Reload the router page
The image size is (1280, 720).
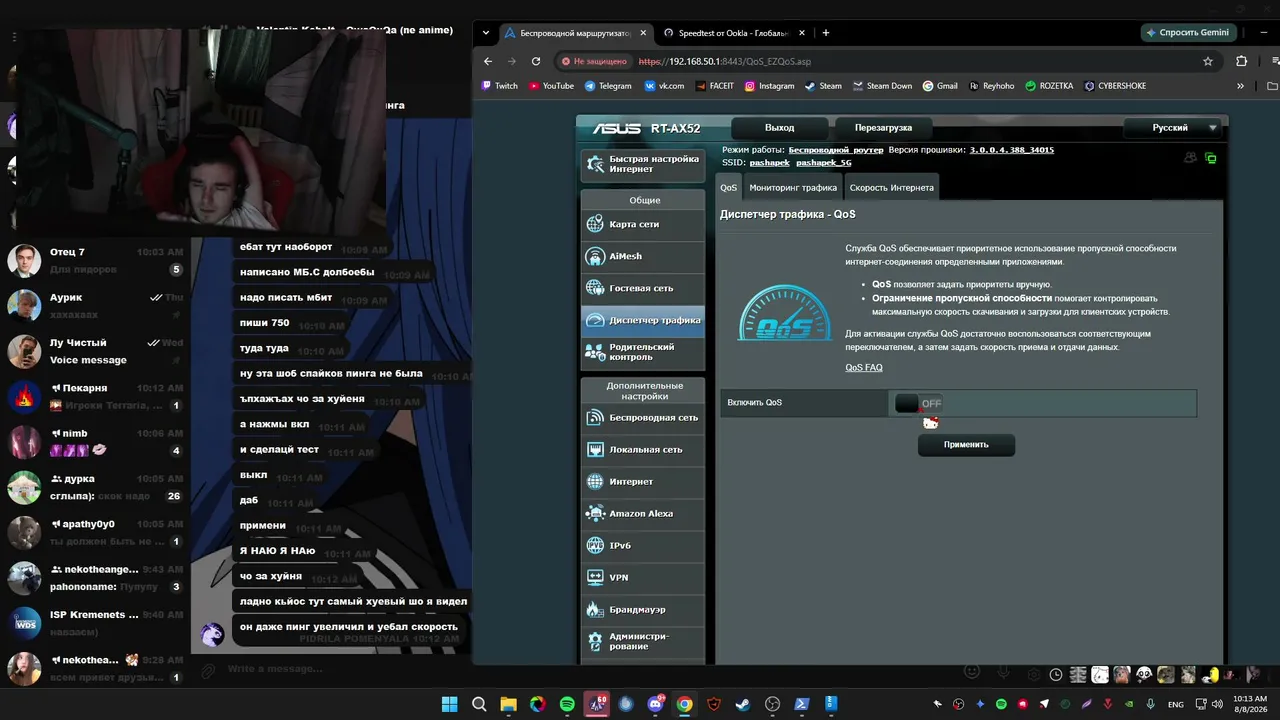tap(536, 61)
